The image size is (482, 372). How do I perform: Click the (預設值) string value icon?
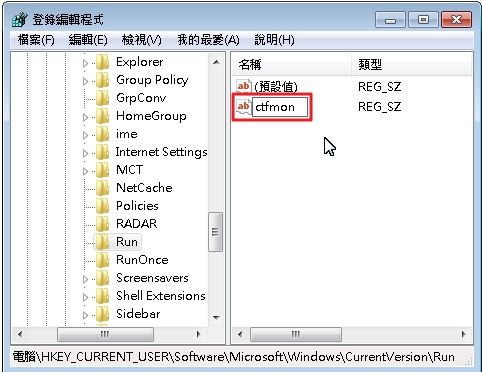[244, 87]
